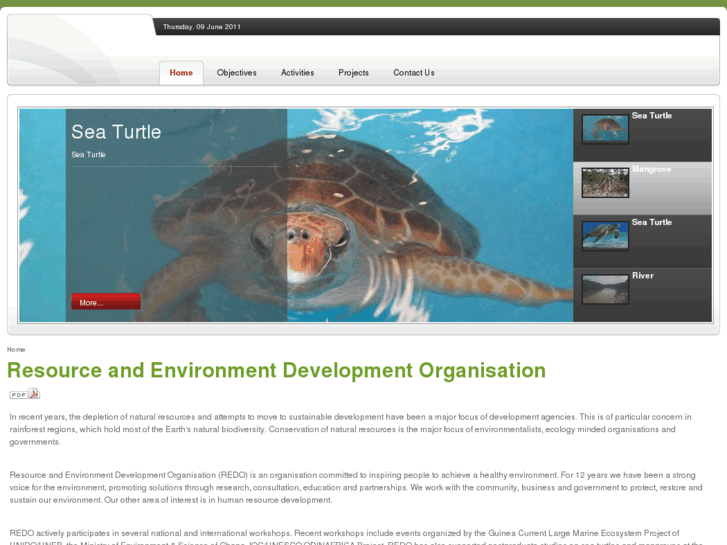Click the red More... button

(x=106, y=301)
